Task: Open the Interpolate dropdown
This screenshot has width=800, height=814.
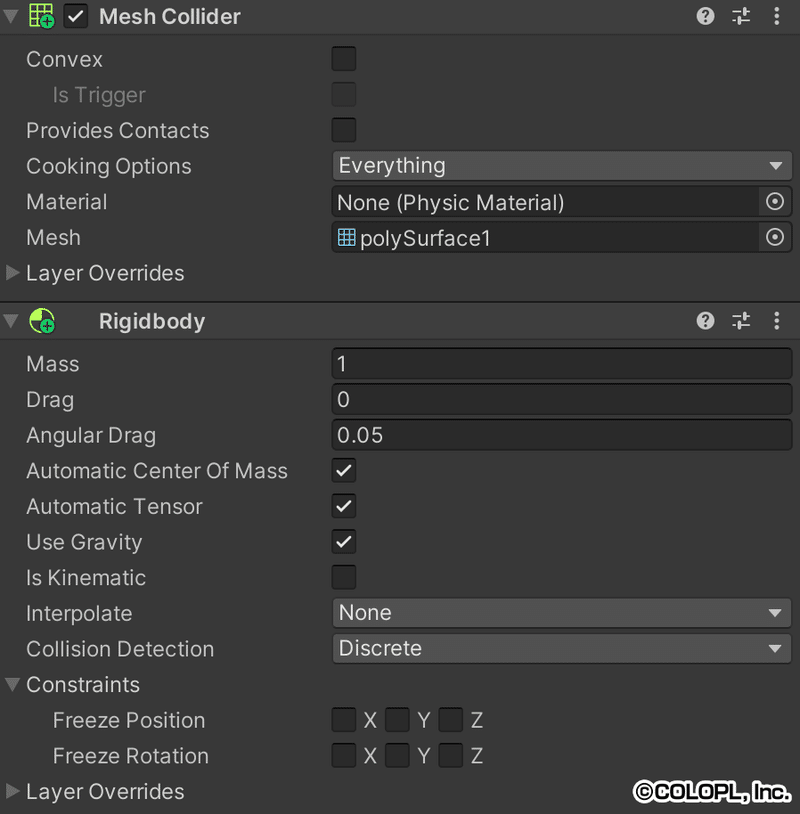Action: pos(561,613)
